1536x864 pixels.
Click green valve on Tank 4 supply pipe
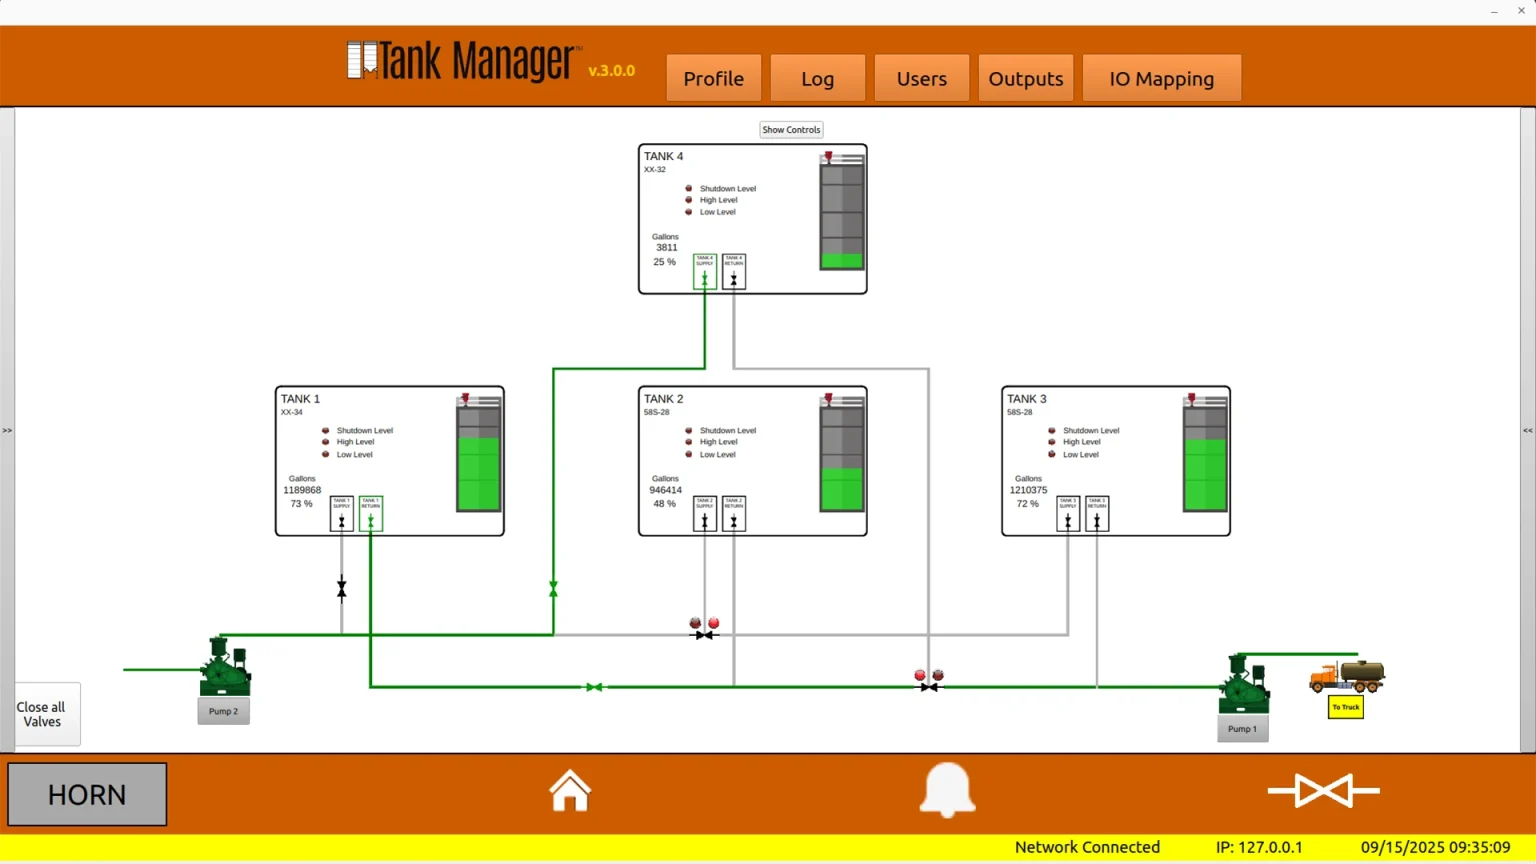(553, 589)
